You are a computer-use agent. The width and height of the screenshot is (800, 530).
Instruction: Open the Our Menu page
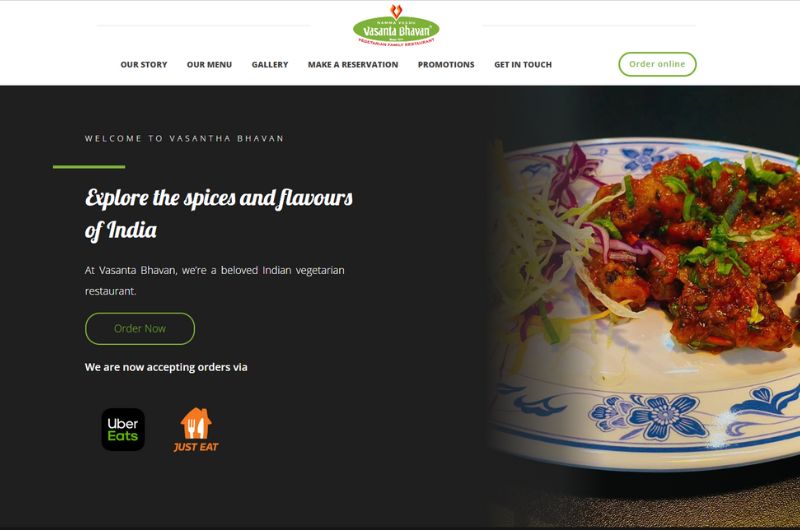(x=209, y=65)
